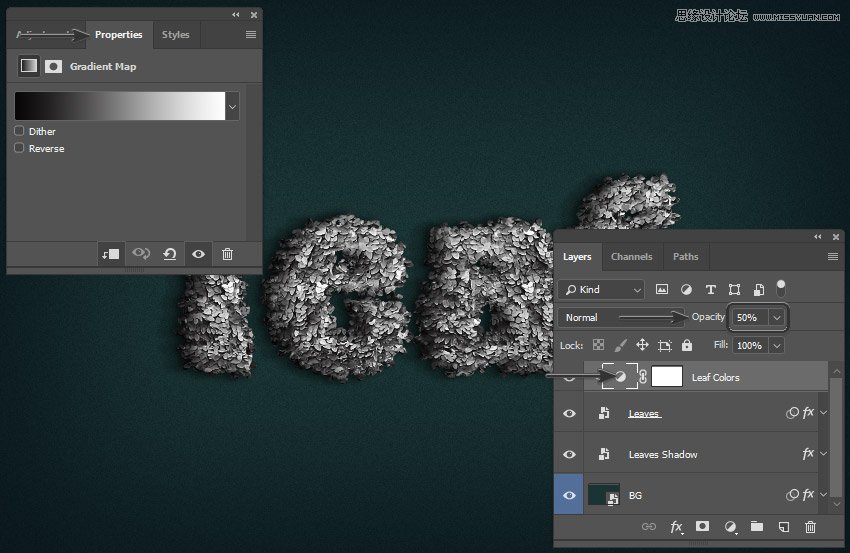Viewport: 850px width, 553px height.
Task: Delete adjustment layer using Properties trash icon
Action: [x=227, y=254]
